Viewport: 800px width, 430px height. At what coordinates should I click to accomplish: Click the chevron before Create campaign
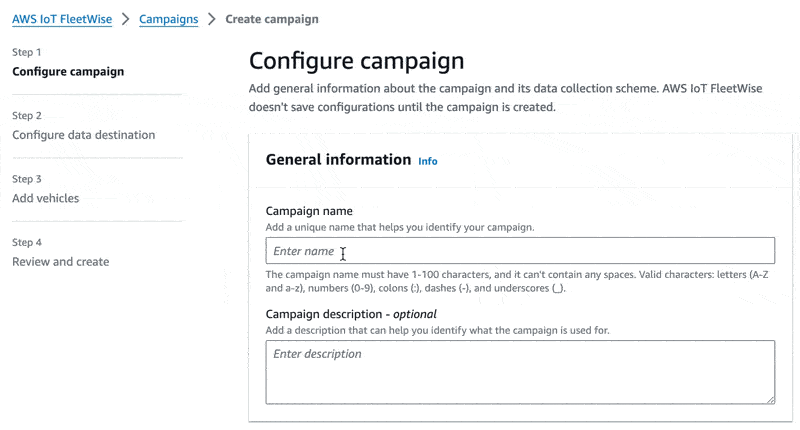pos(212,19)
